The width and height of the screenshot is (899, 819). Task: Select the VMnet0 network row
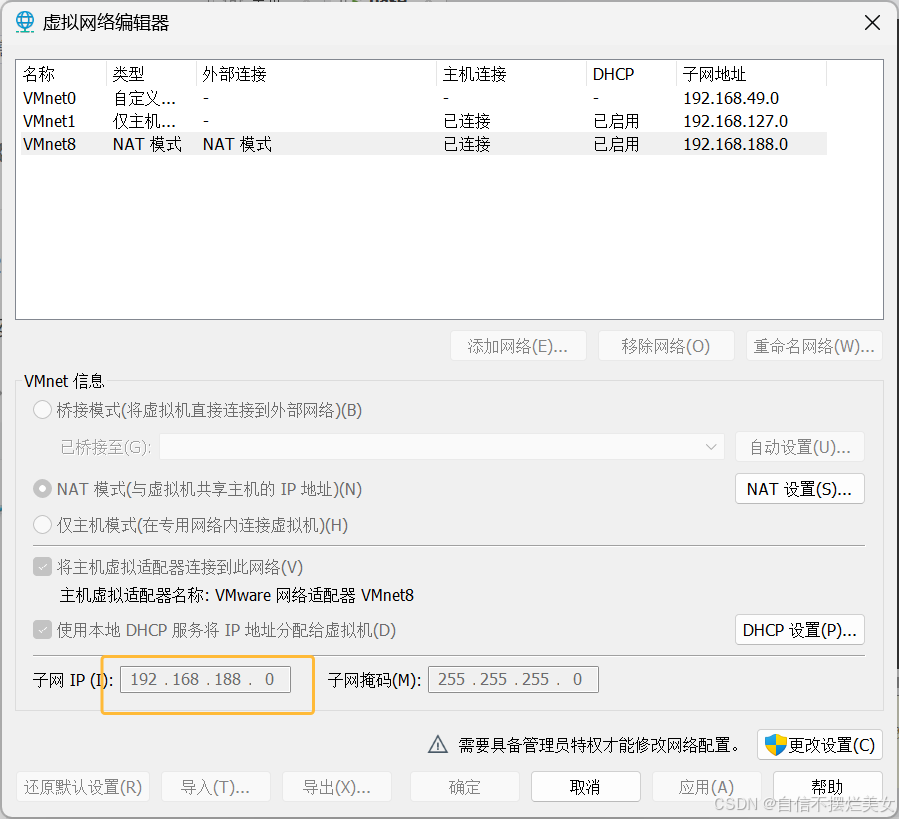click(424, 98)
